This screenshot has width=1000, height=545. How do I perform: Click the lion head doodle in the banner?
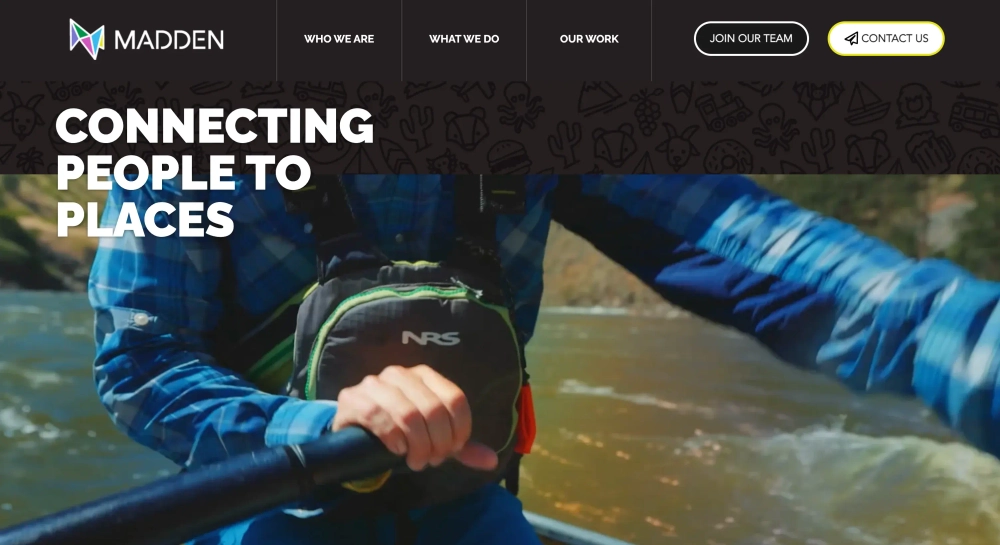pyautogui.click(x=916, y=105)
